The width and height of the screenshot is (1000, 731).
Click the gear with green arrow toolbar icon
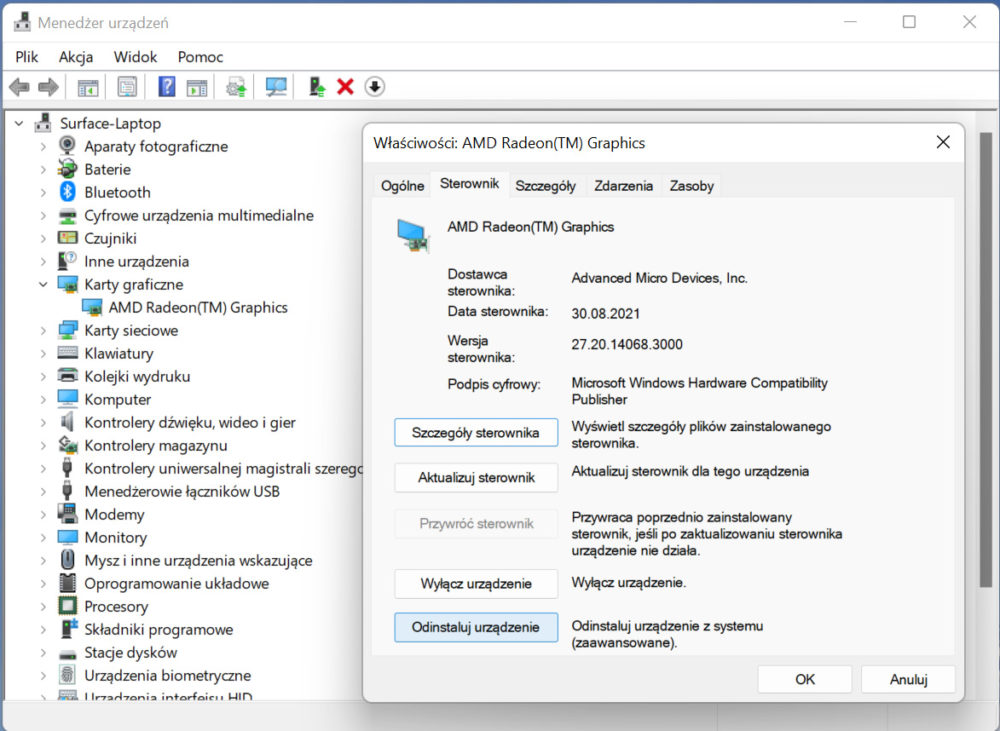(237, 87)
